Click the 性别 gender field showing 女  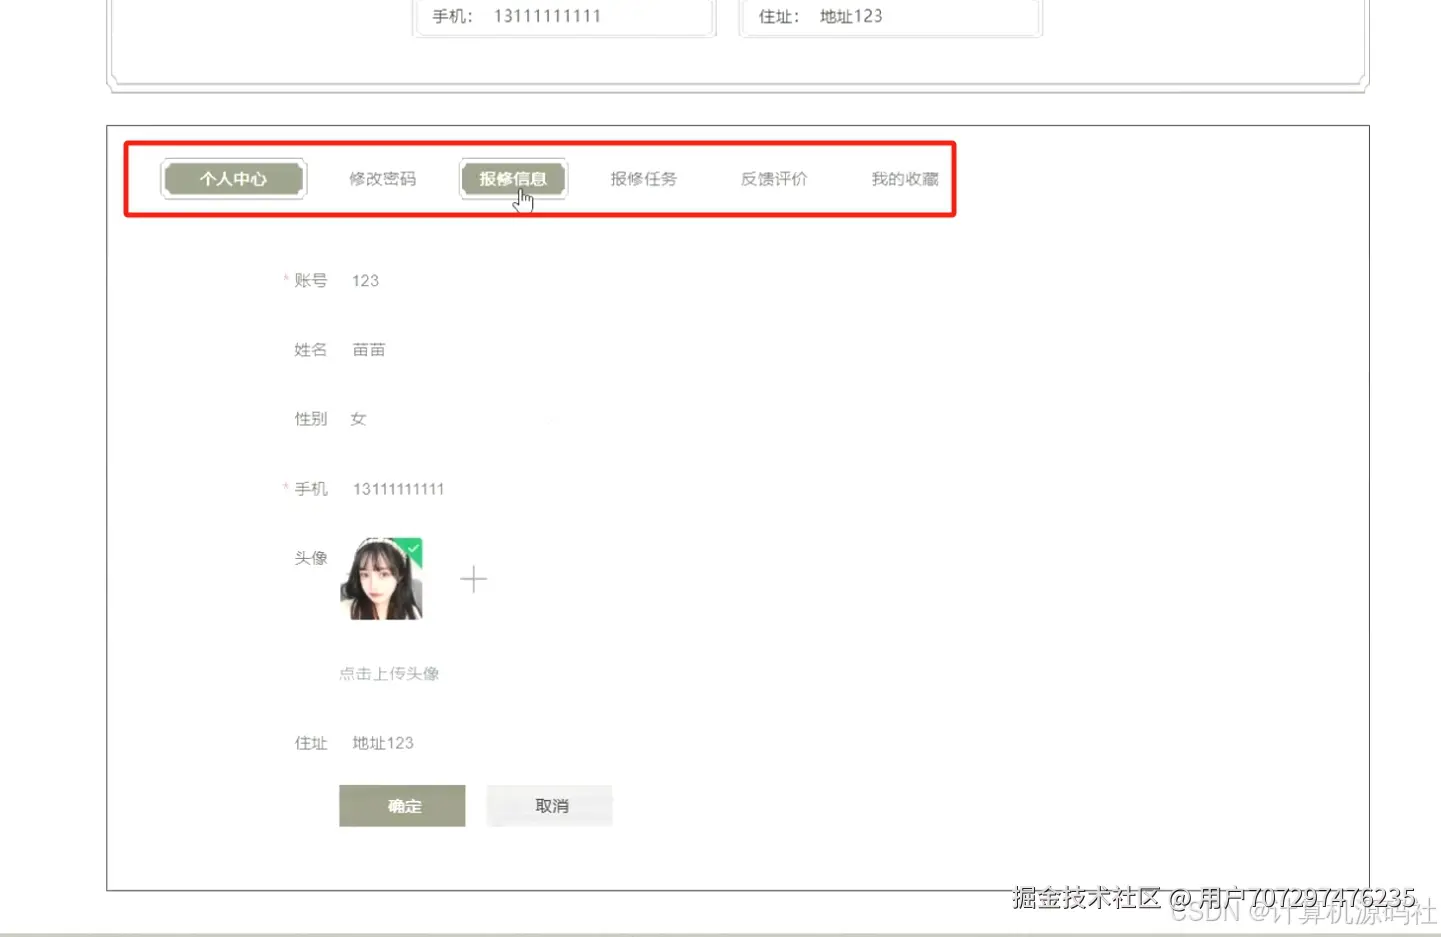[358, 419]
